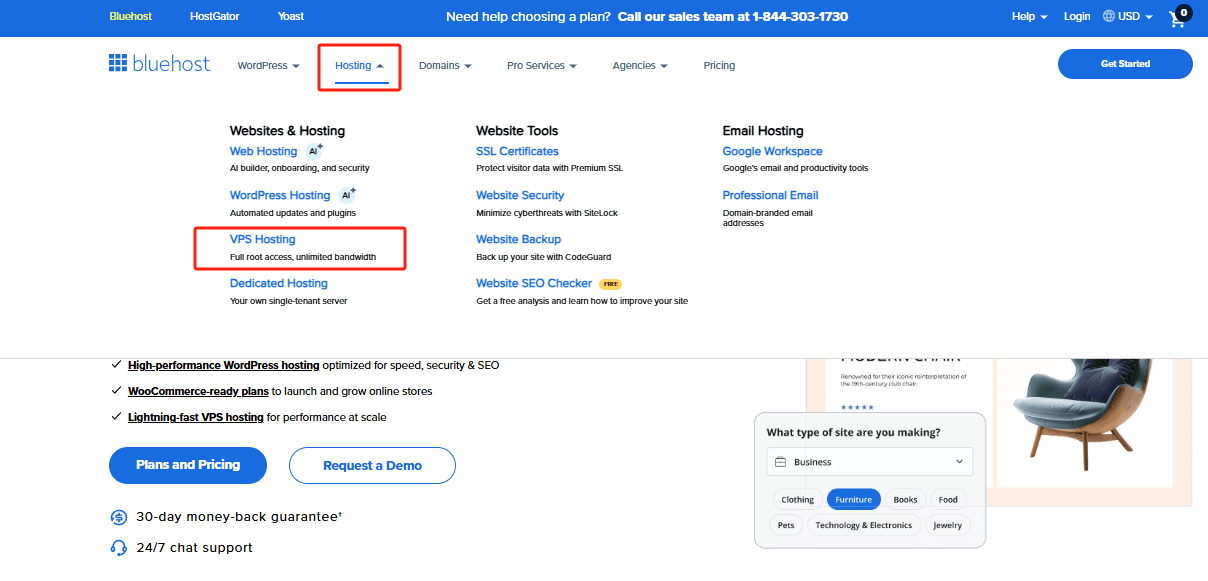1208x581 pixels.
Task: Click the Plans and Pricing button
Action: tap(188, 465)
